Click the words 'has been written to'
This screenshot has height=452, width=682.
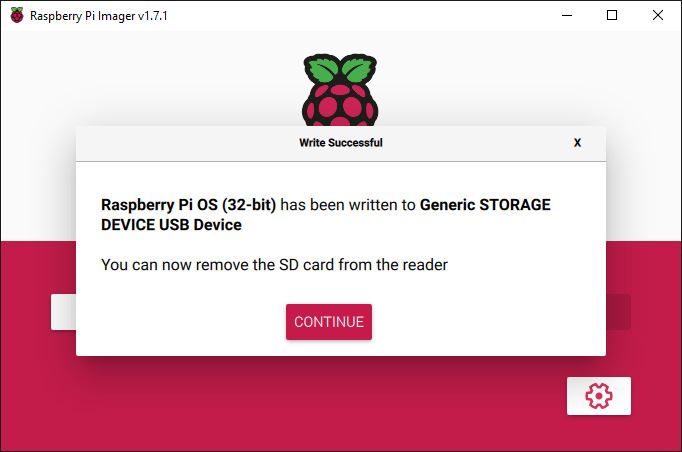[x=348, y=204]
